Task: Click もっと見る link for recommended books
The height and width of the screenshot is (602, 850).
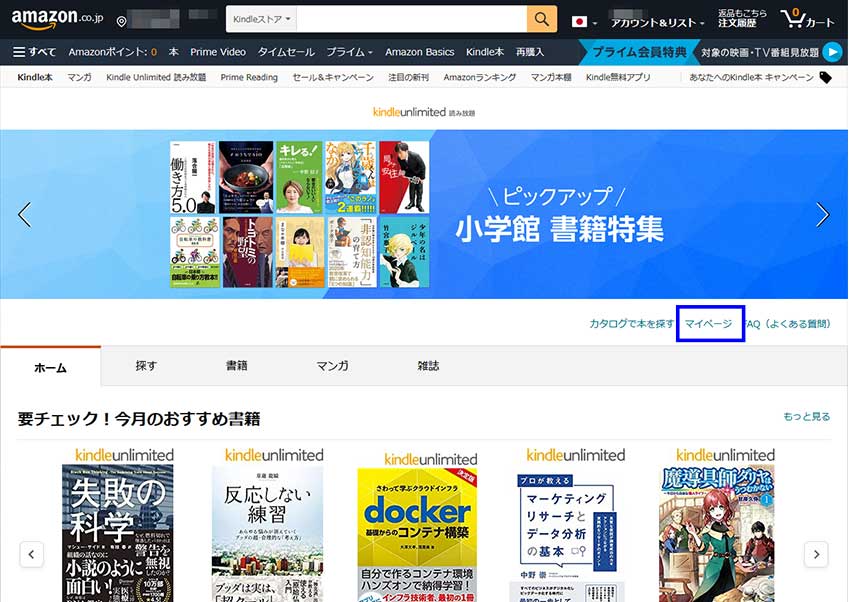Action: click(x=807, y=417)
